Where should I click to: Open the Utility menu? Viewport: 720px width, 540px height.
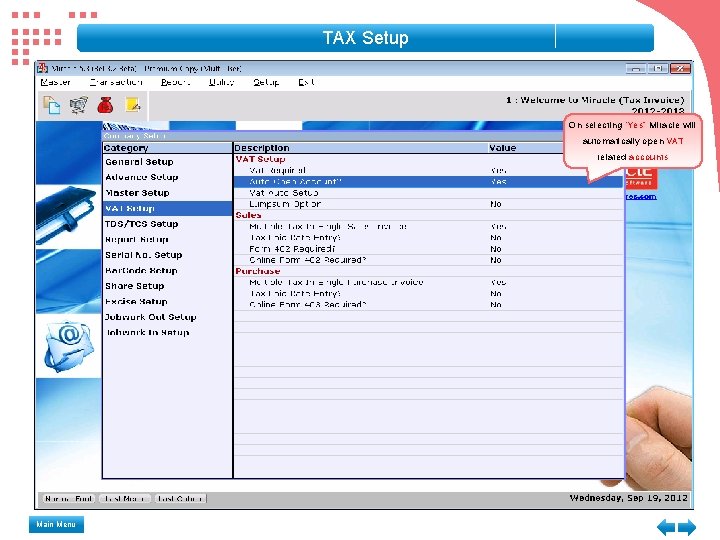click(x=221, y=82)
